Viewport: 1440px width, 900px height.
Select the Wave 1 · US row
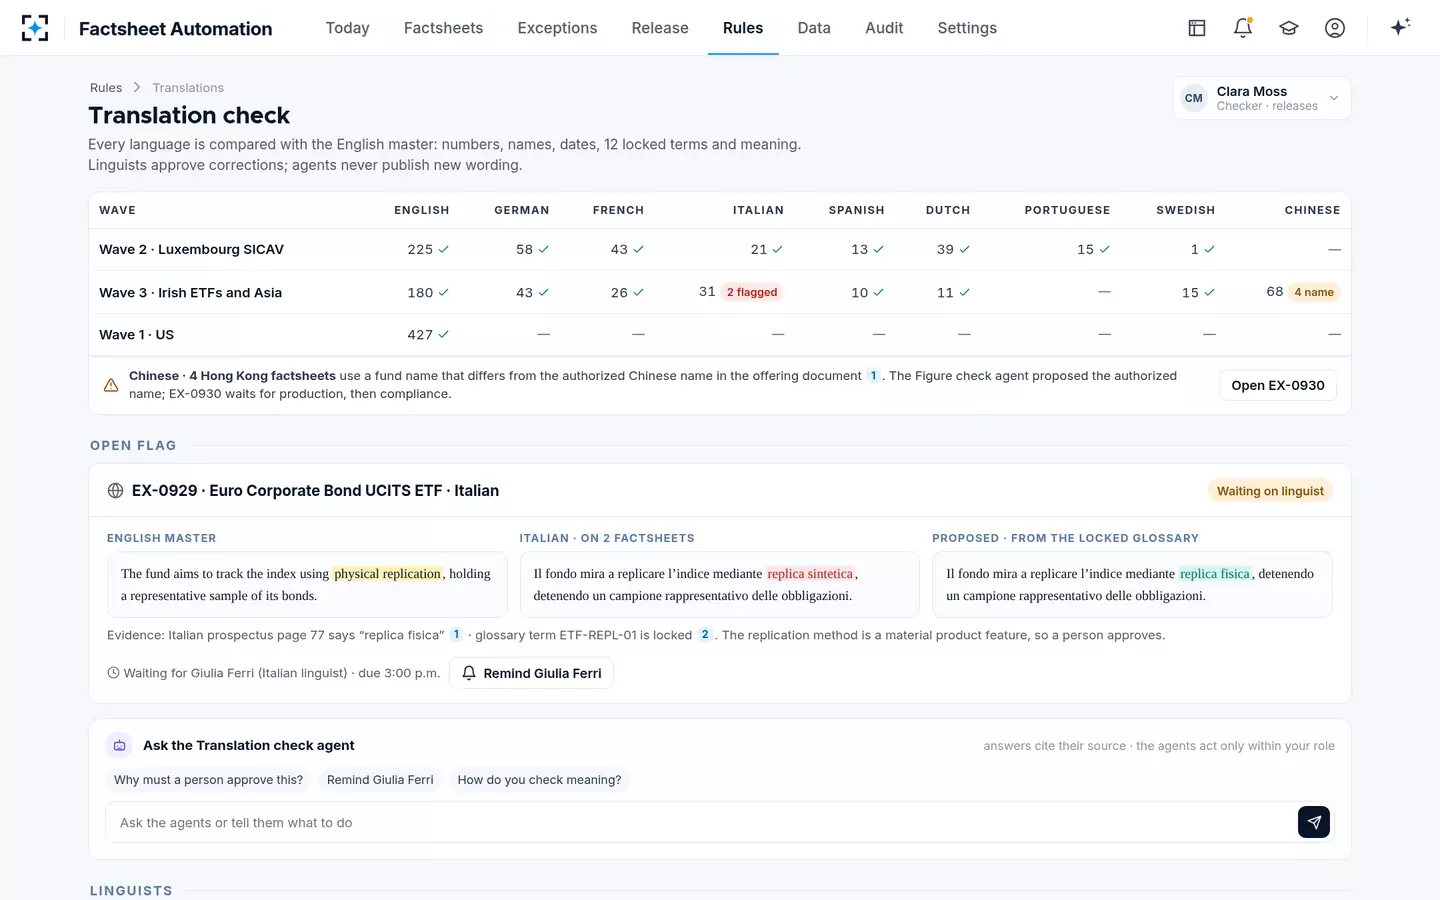(x=720, y=335)
